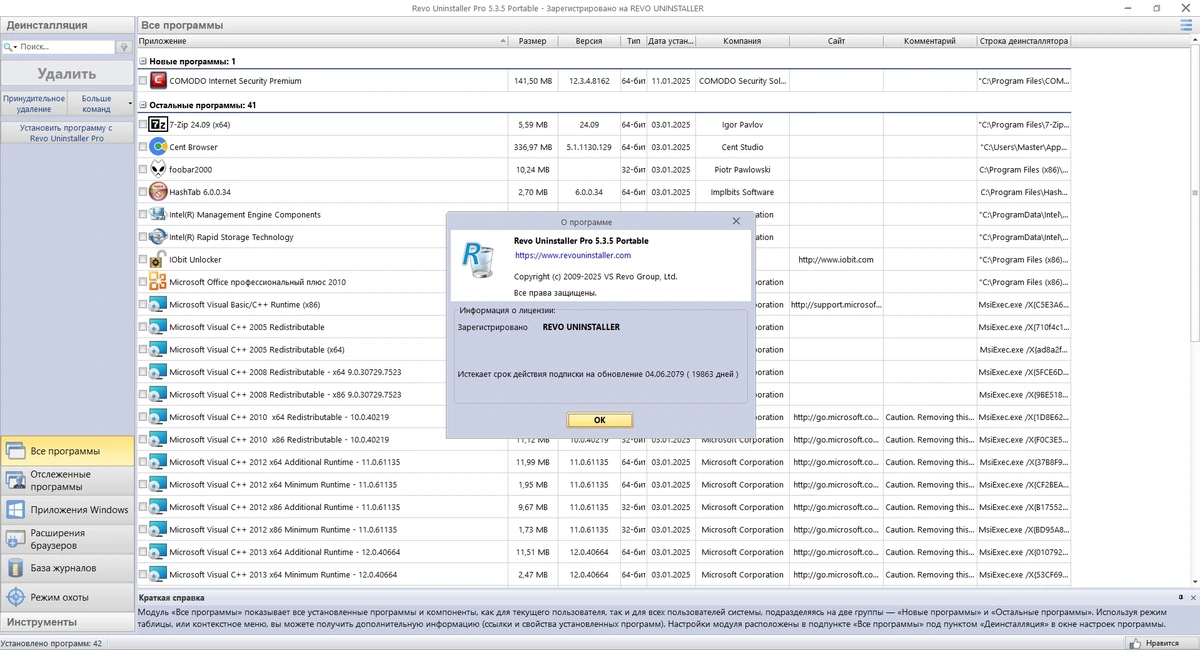
Task: Open the База журналов module
Action: pyautogui.click(x=67, y=568)
